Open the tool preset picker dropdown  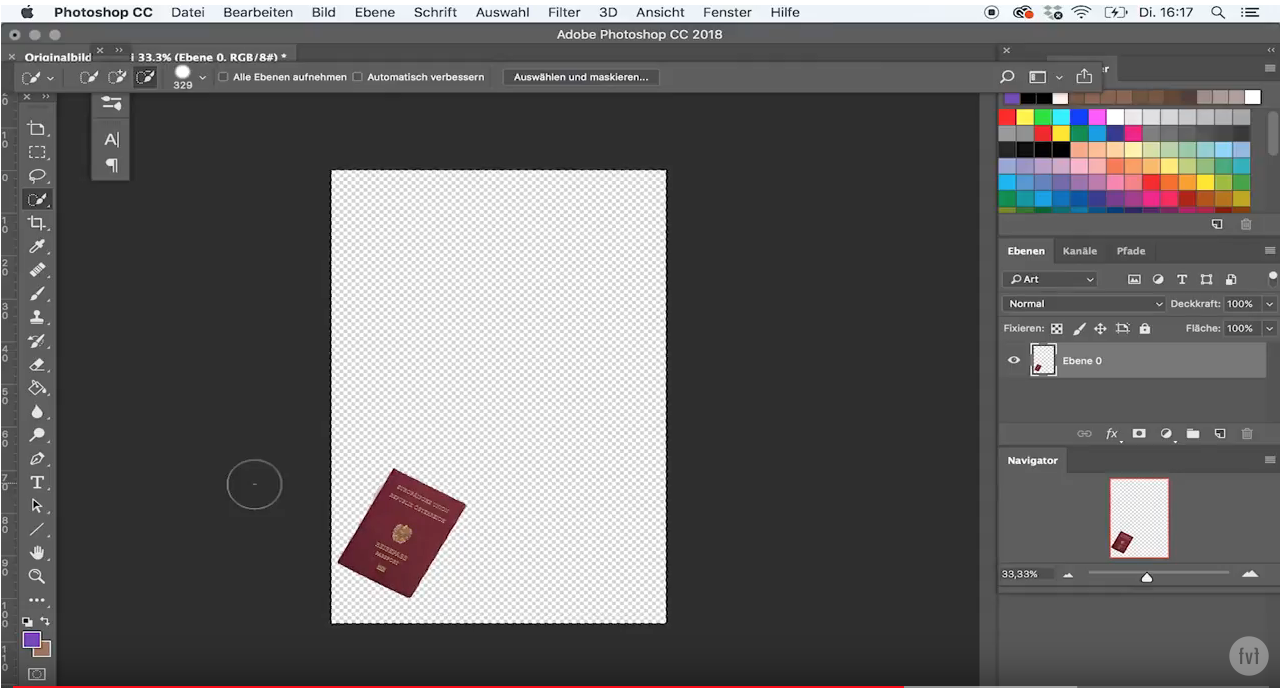(x=51, y=78)
